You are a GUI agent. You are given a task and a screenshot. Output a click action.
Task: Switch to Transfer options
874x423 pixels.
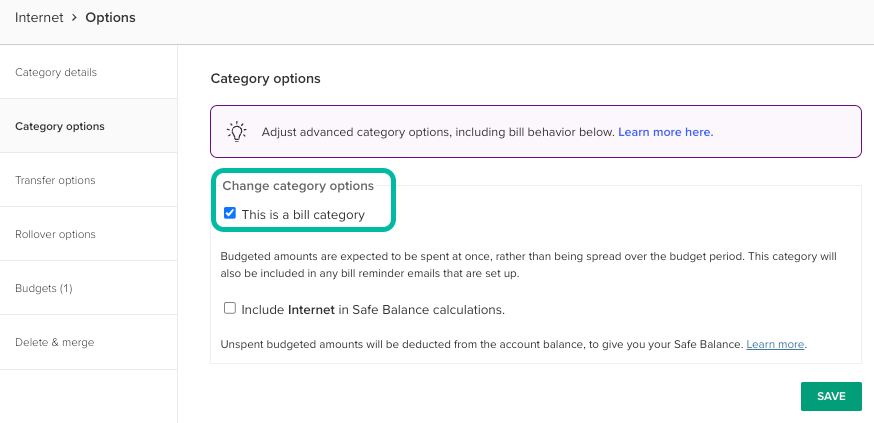point(56,180)
